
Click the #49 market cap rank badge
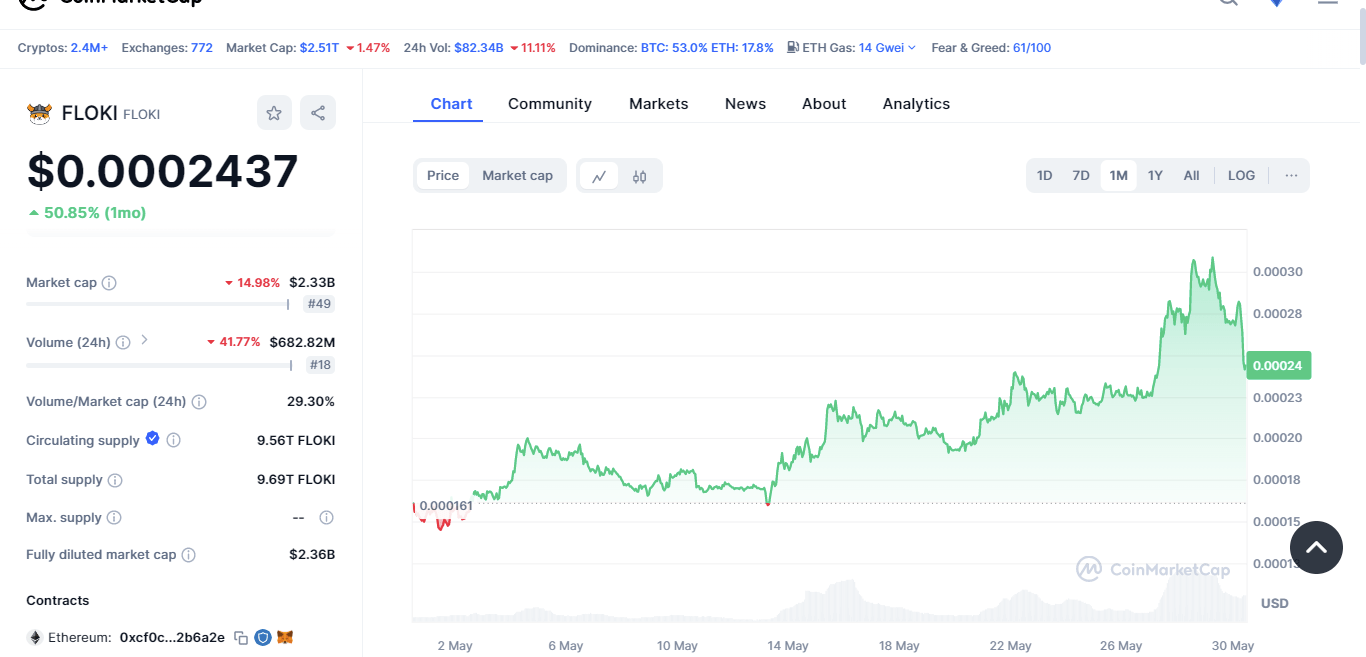point(319,304)
